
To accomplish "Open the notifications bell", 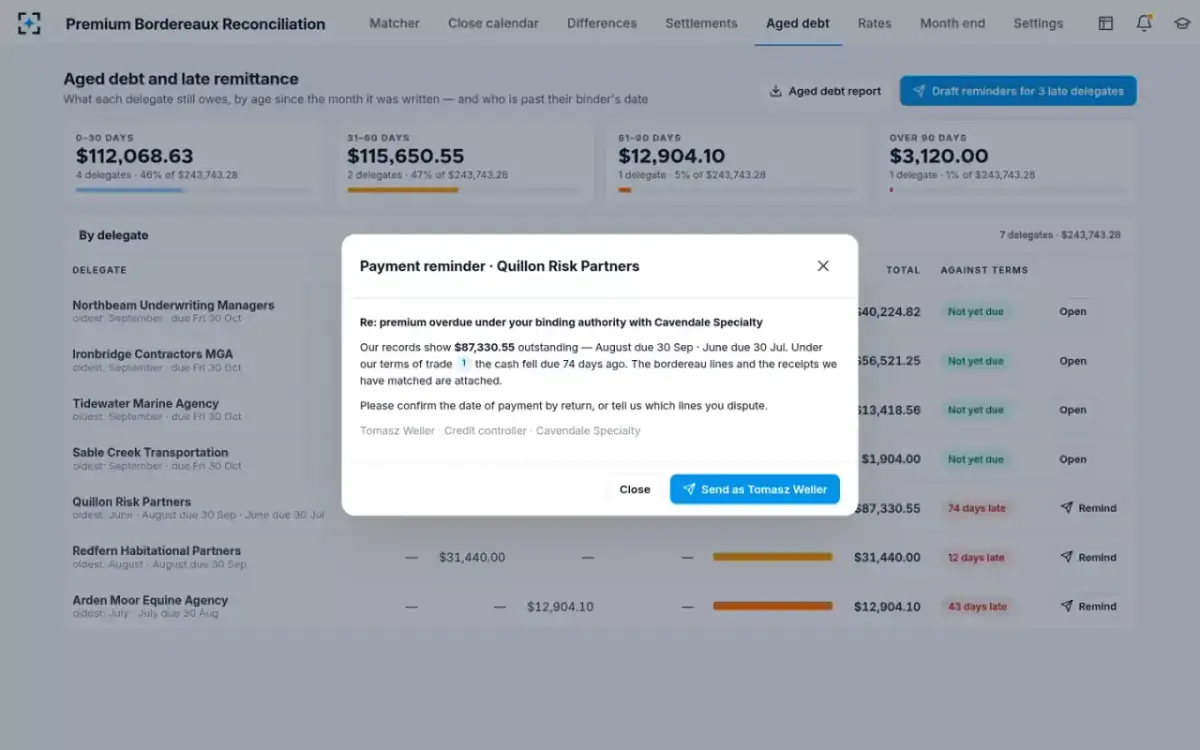I will (x=1144, y=23).
